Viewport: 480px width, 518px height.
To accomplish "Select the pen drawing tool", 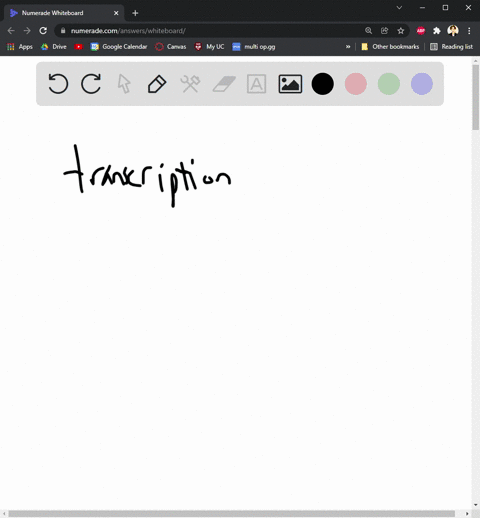I will click(x=157, y=84).
